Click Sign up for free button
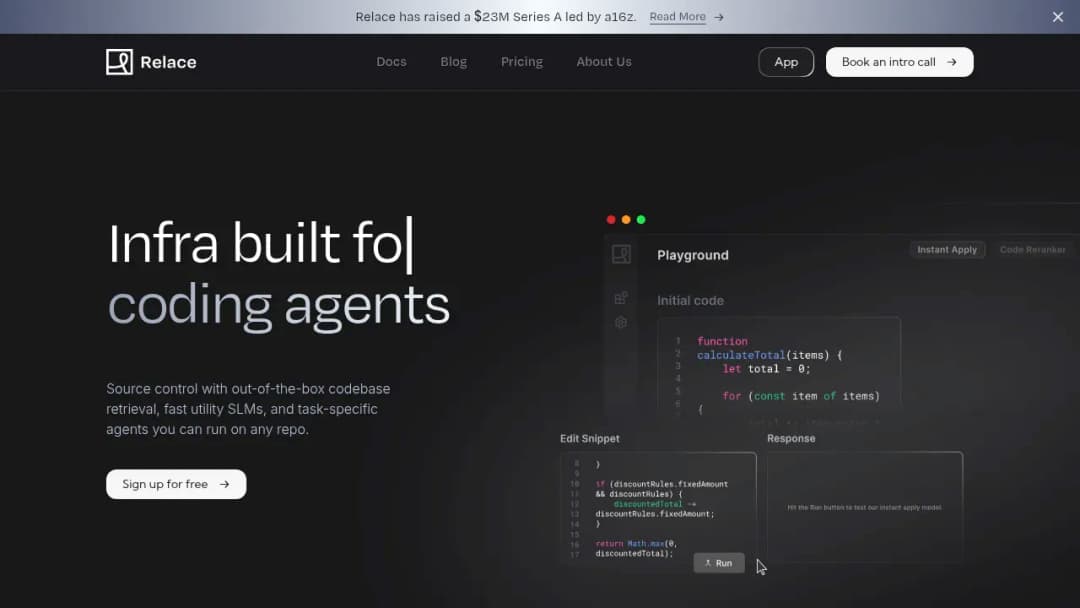1080x608 pixels. click(176, 484)
